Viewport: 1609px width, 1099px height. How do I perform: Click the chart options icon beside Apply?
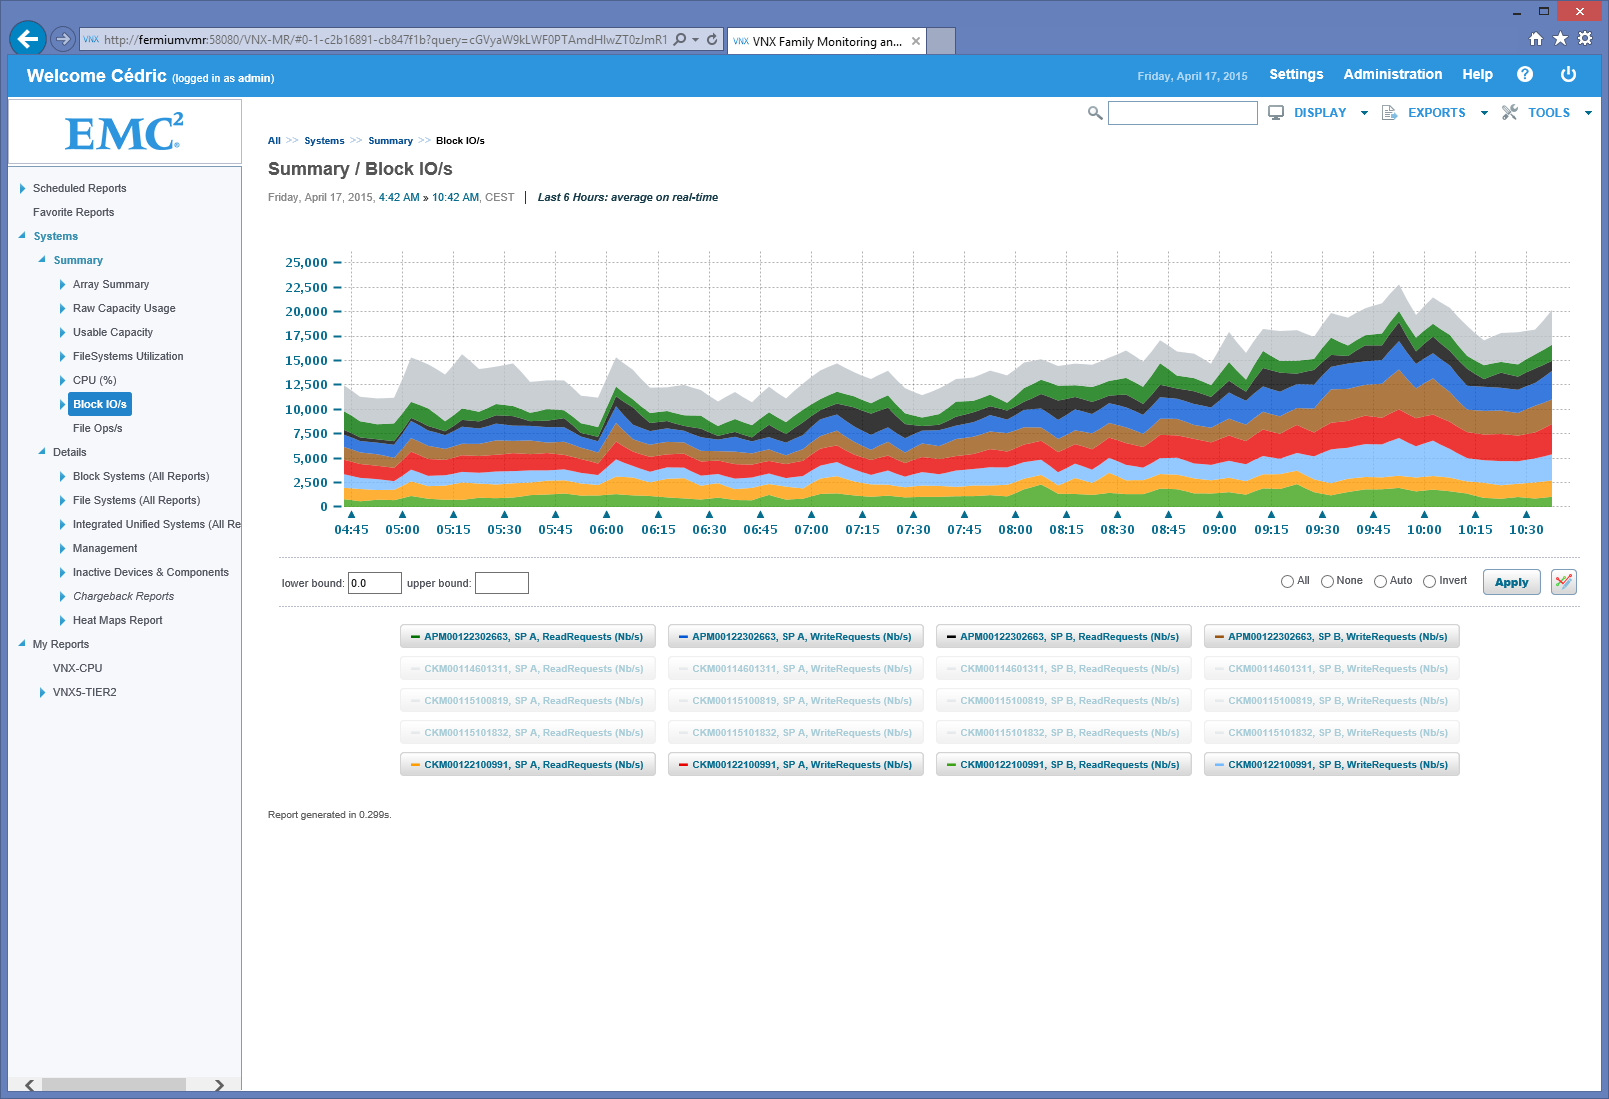[1564, 582]
